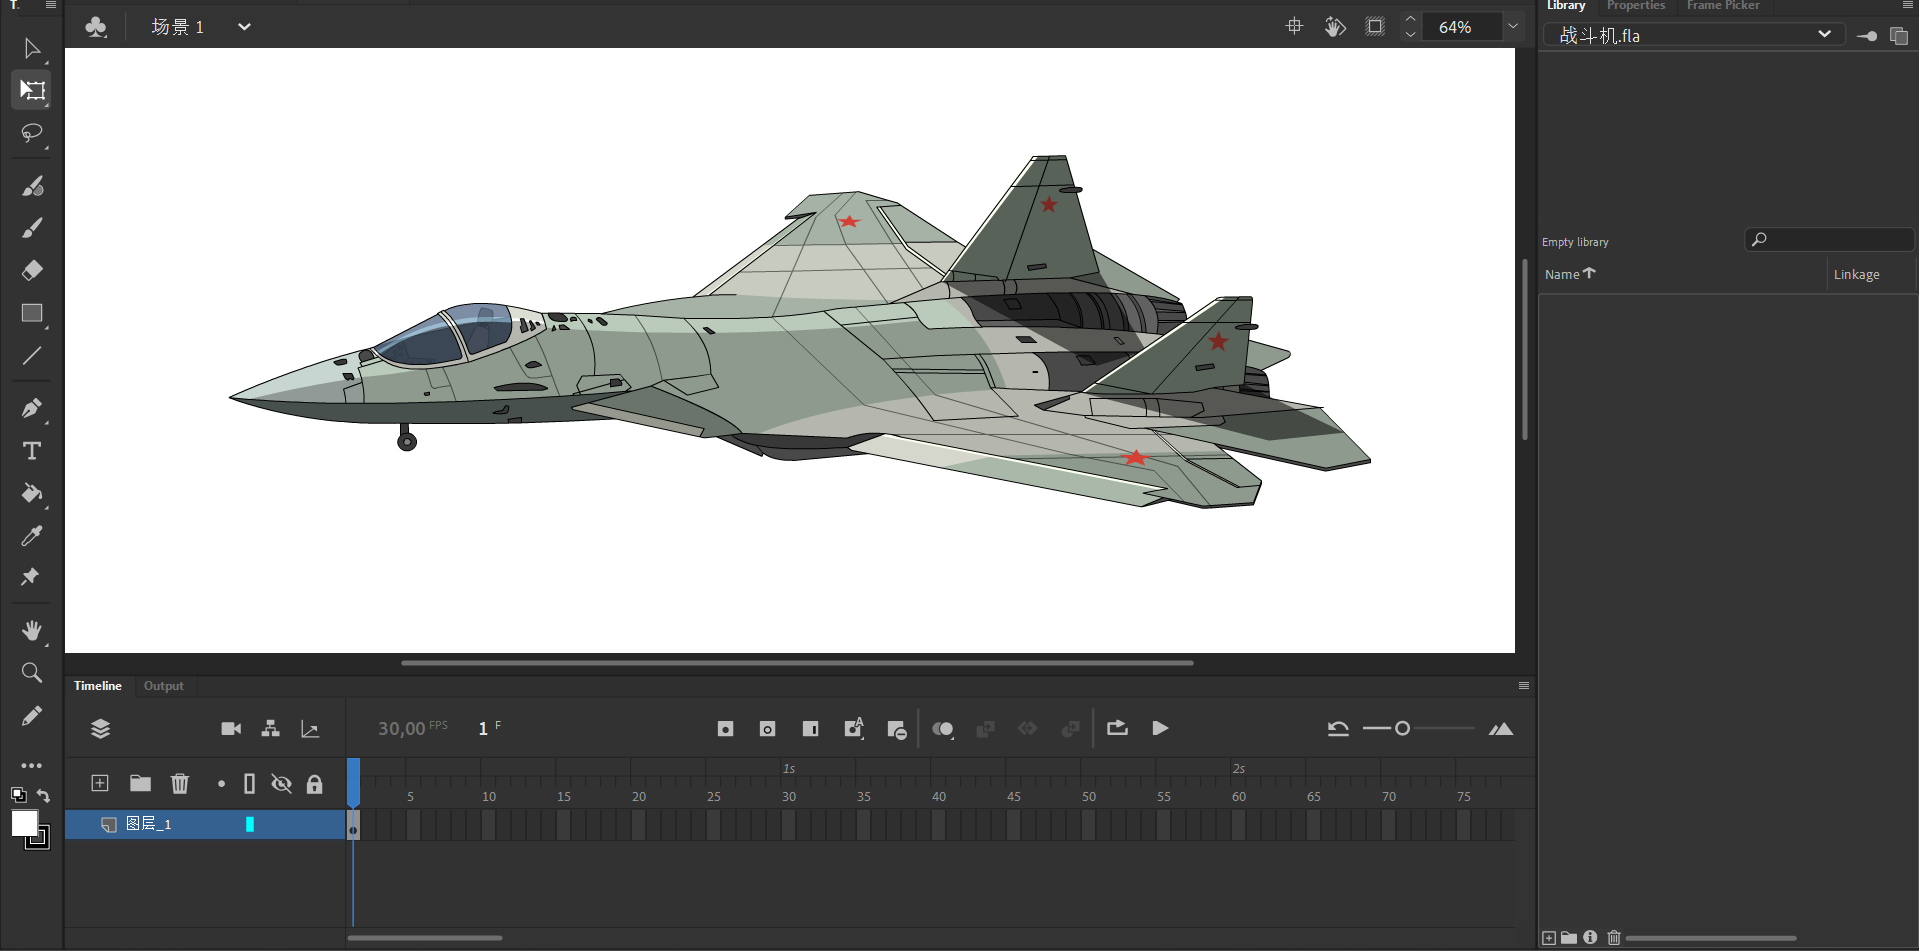Select the Eraser tool
1919x951 pixels.
pyautogui.click(x=32, y=270)
